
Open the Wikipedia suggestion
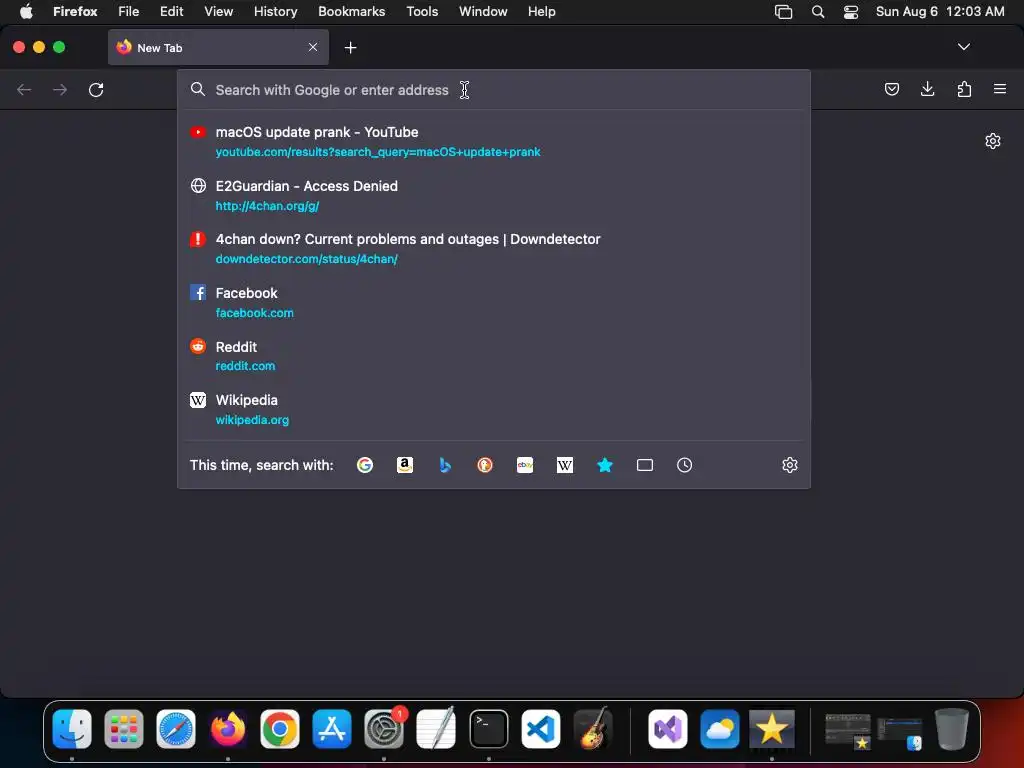(494, 409)
